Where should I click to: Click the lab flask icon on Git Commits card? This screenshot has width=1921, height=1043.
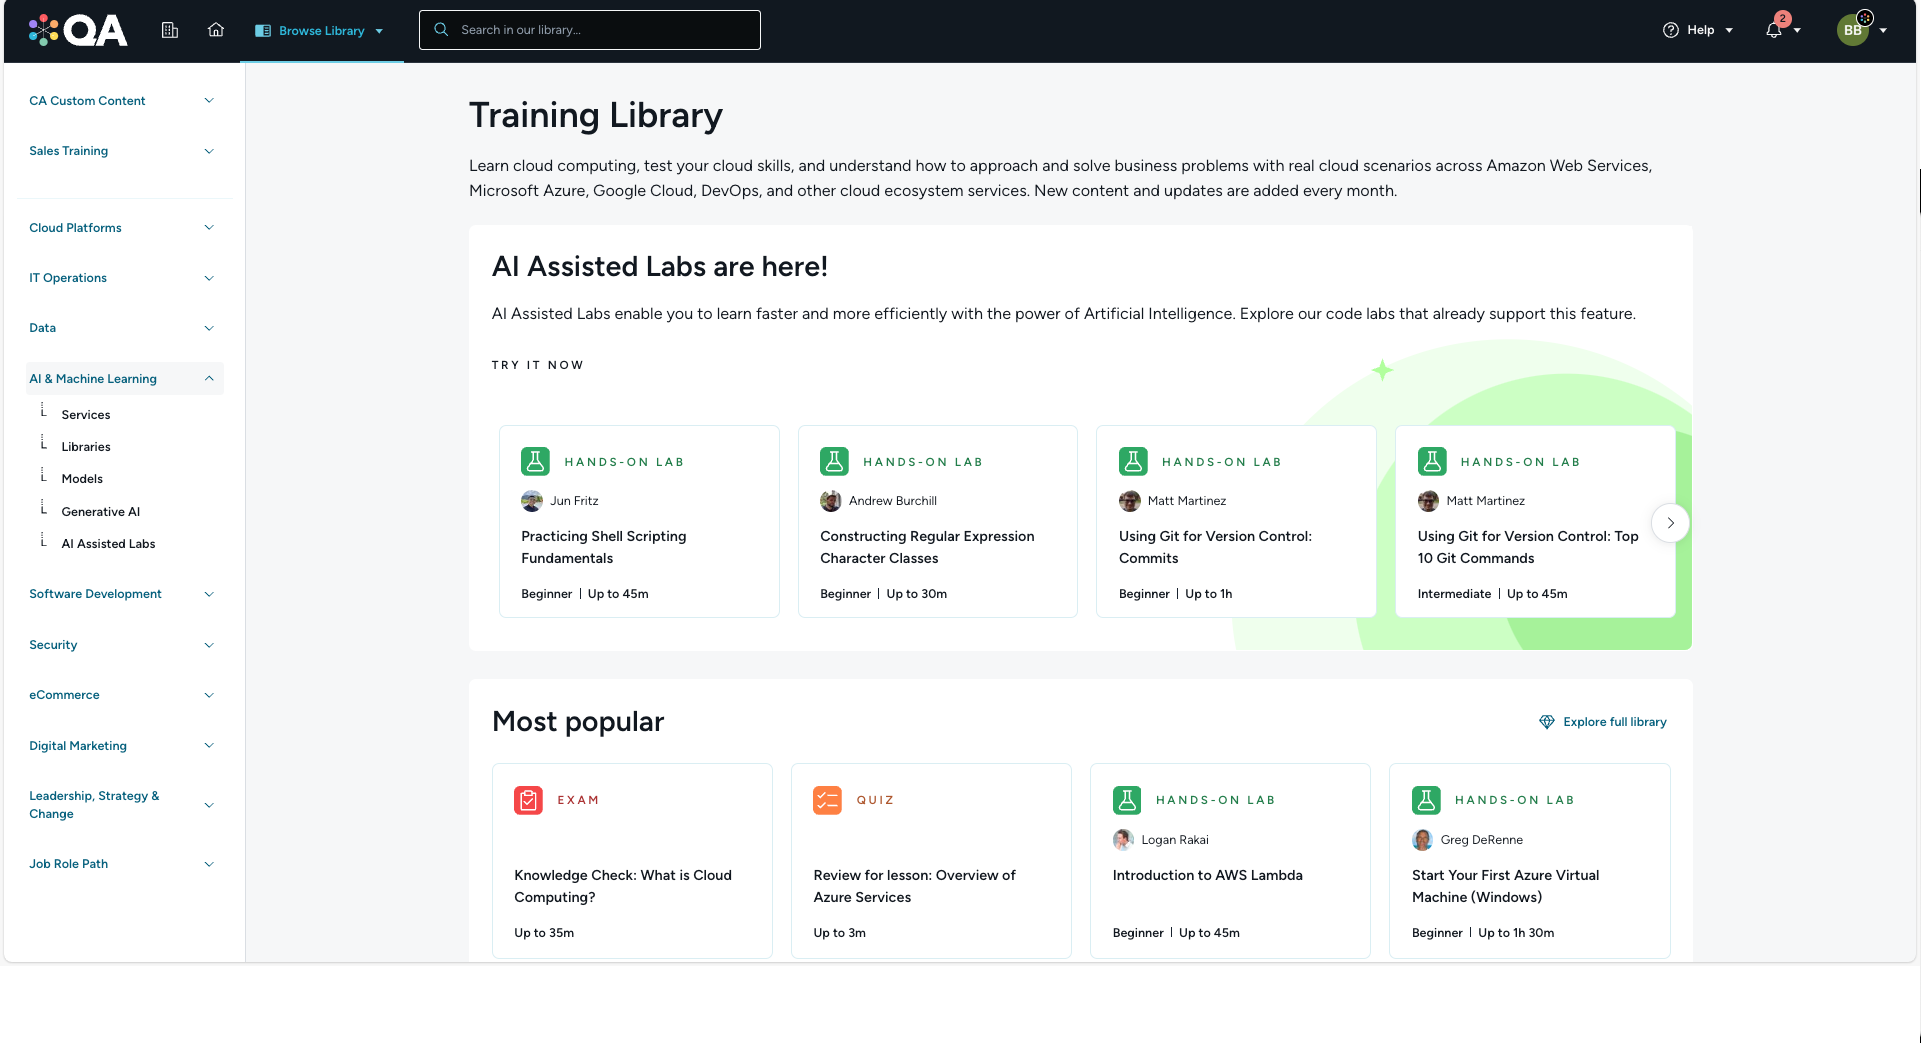coord(1133,461)
